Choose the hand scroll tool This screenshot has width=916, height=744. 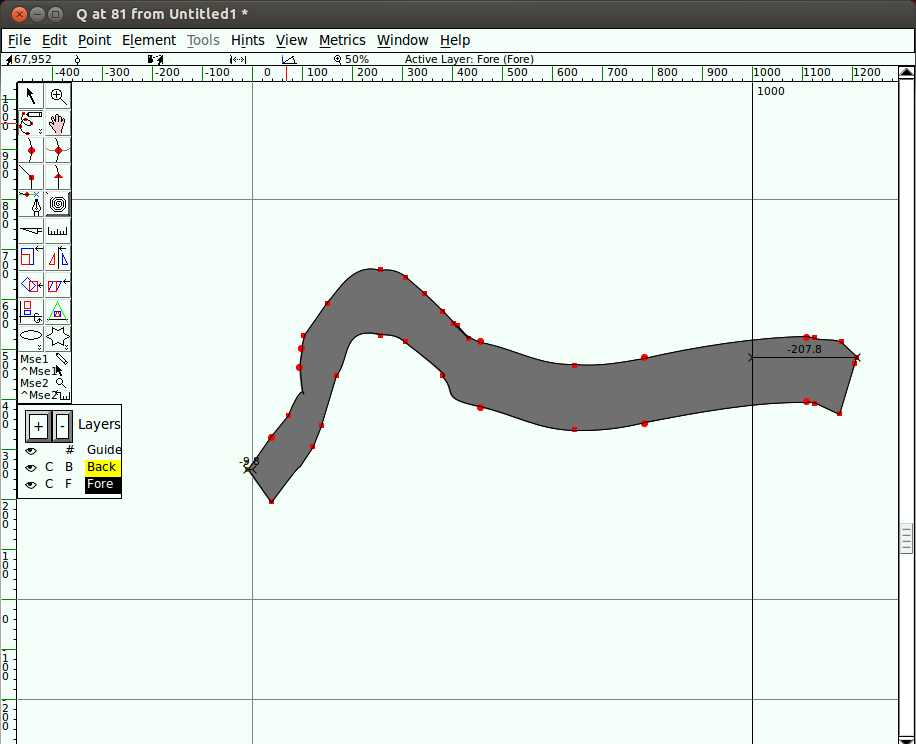point(58,123)
